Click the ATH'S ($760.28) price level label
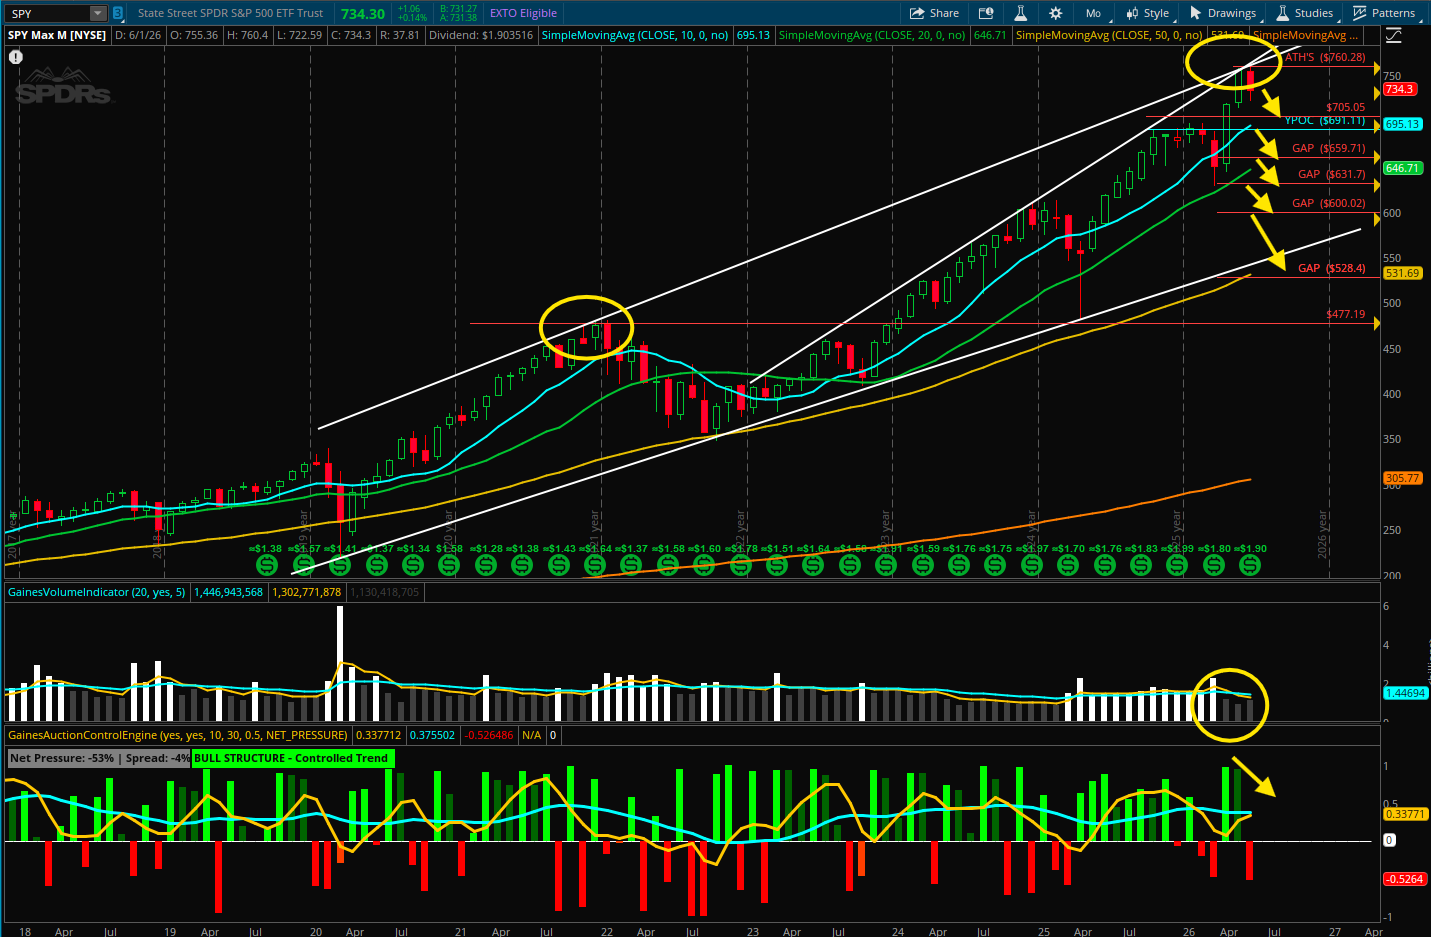Image resolution: width=1431 pixels, height=937 pixels. click(1325, 57)
